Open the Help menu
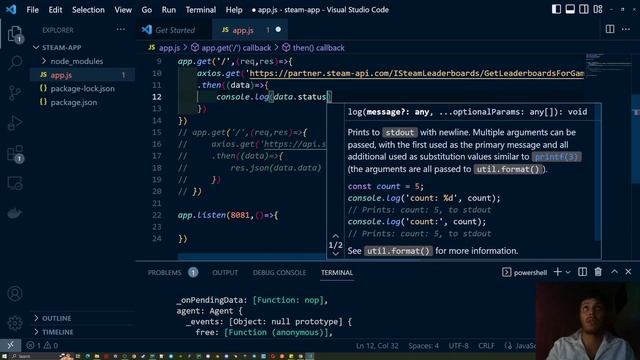This screenshot has height=360, width=640. [x=234, y=10]
